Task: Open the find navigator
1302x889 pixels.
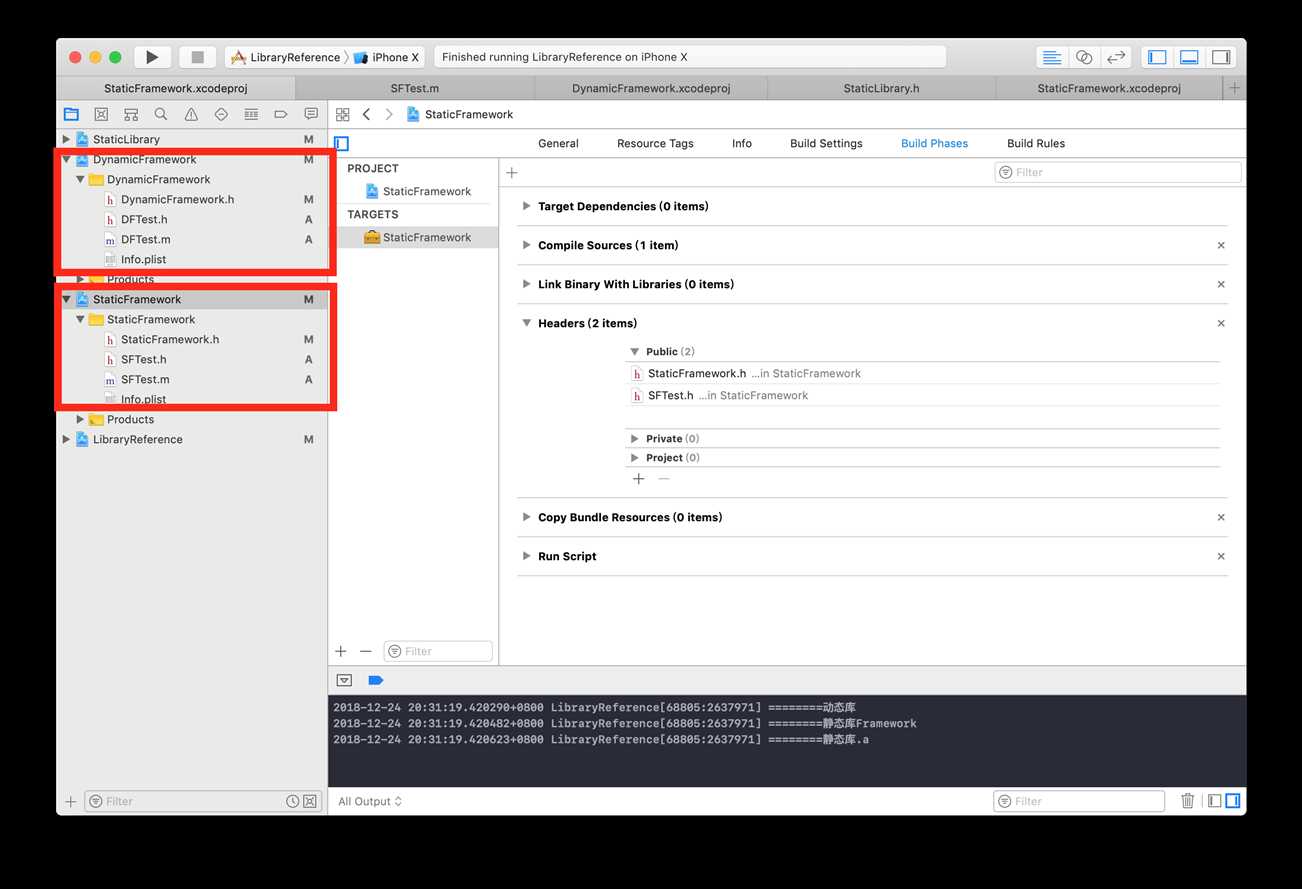Action: click(161, 114)
